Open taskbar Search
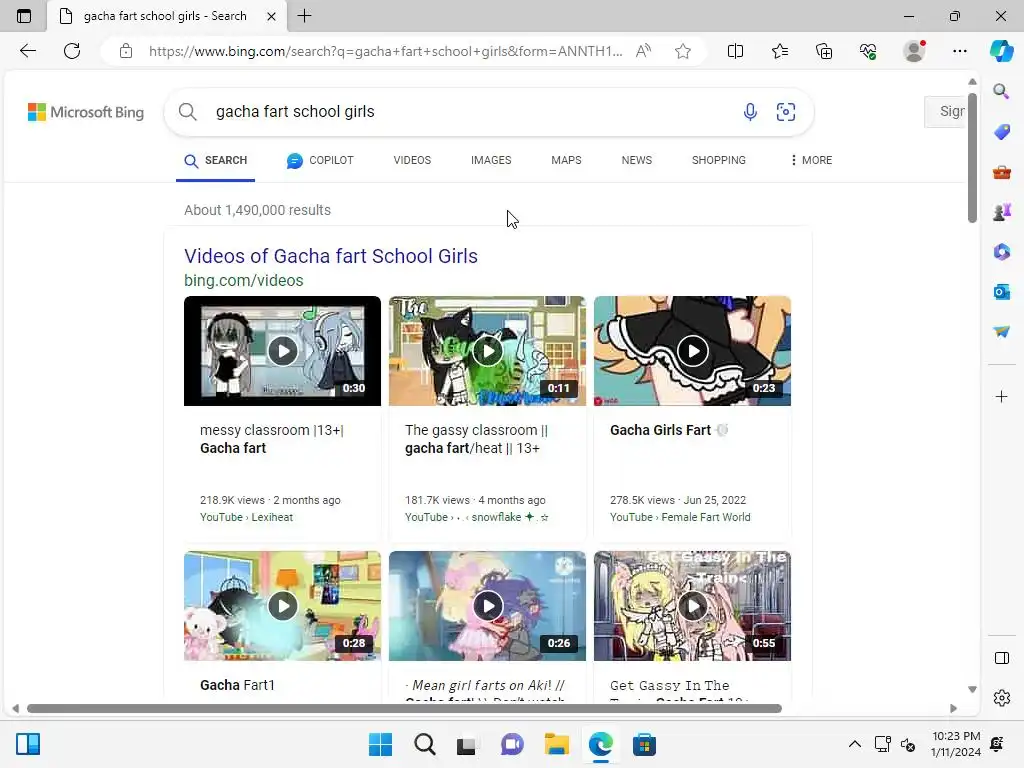Screen dimensions: 1024x768 coord(424,744)
